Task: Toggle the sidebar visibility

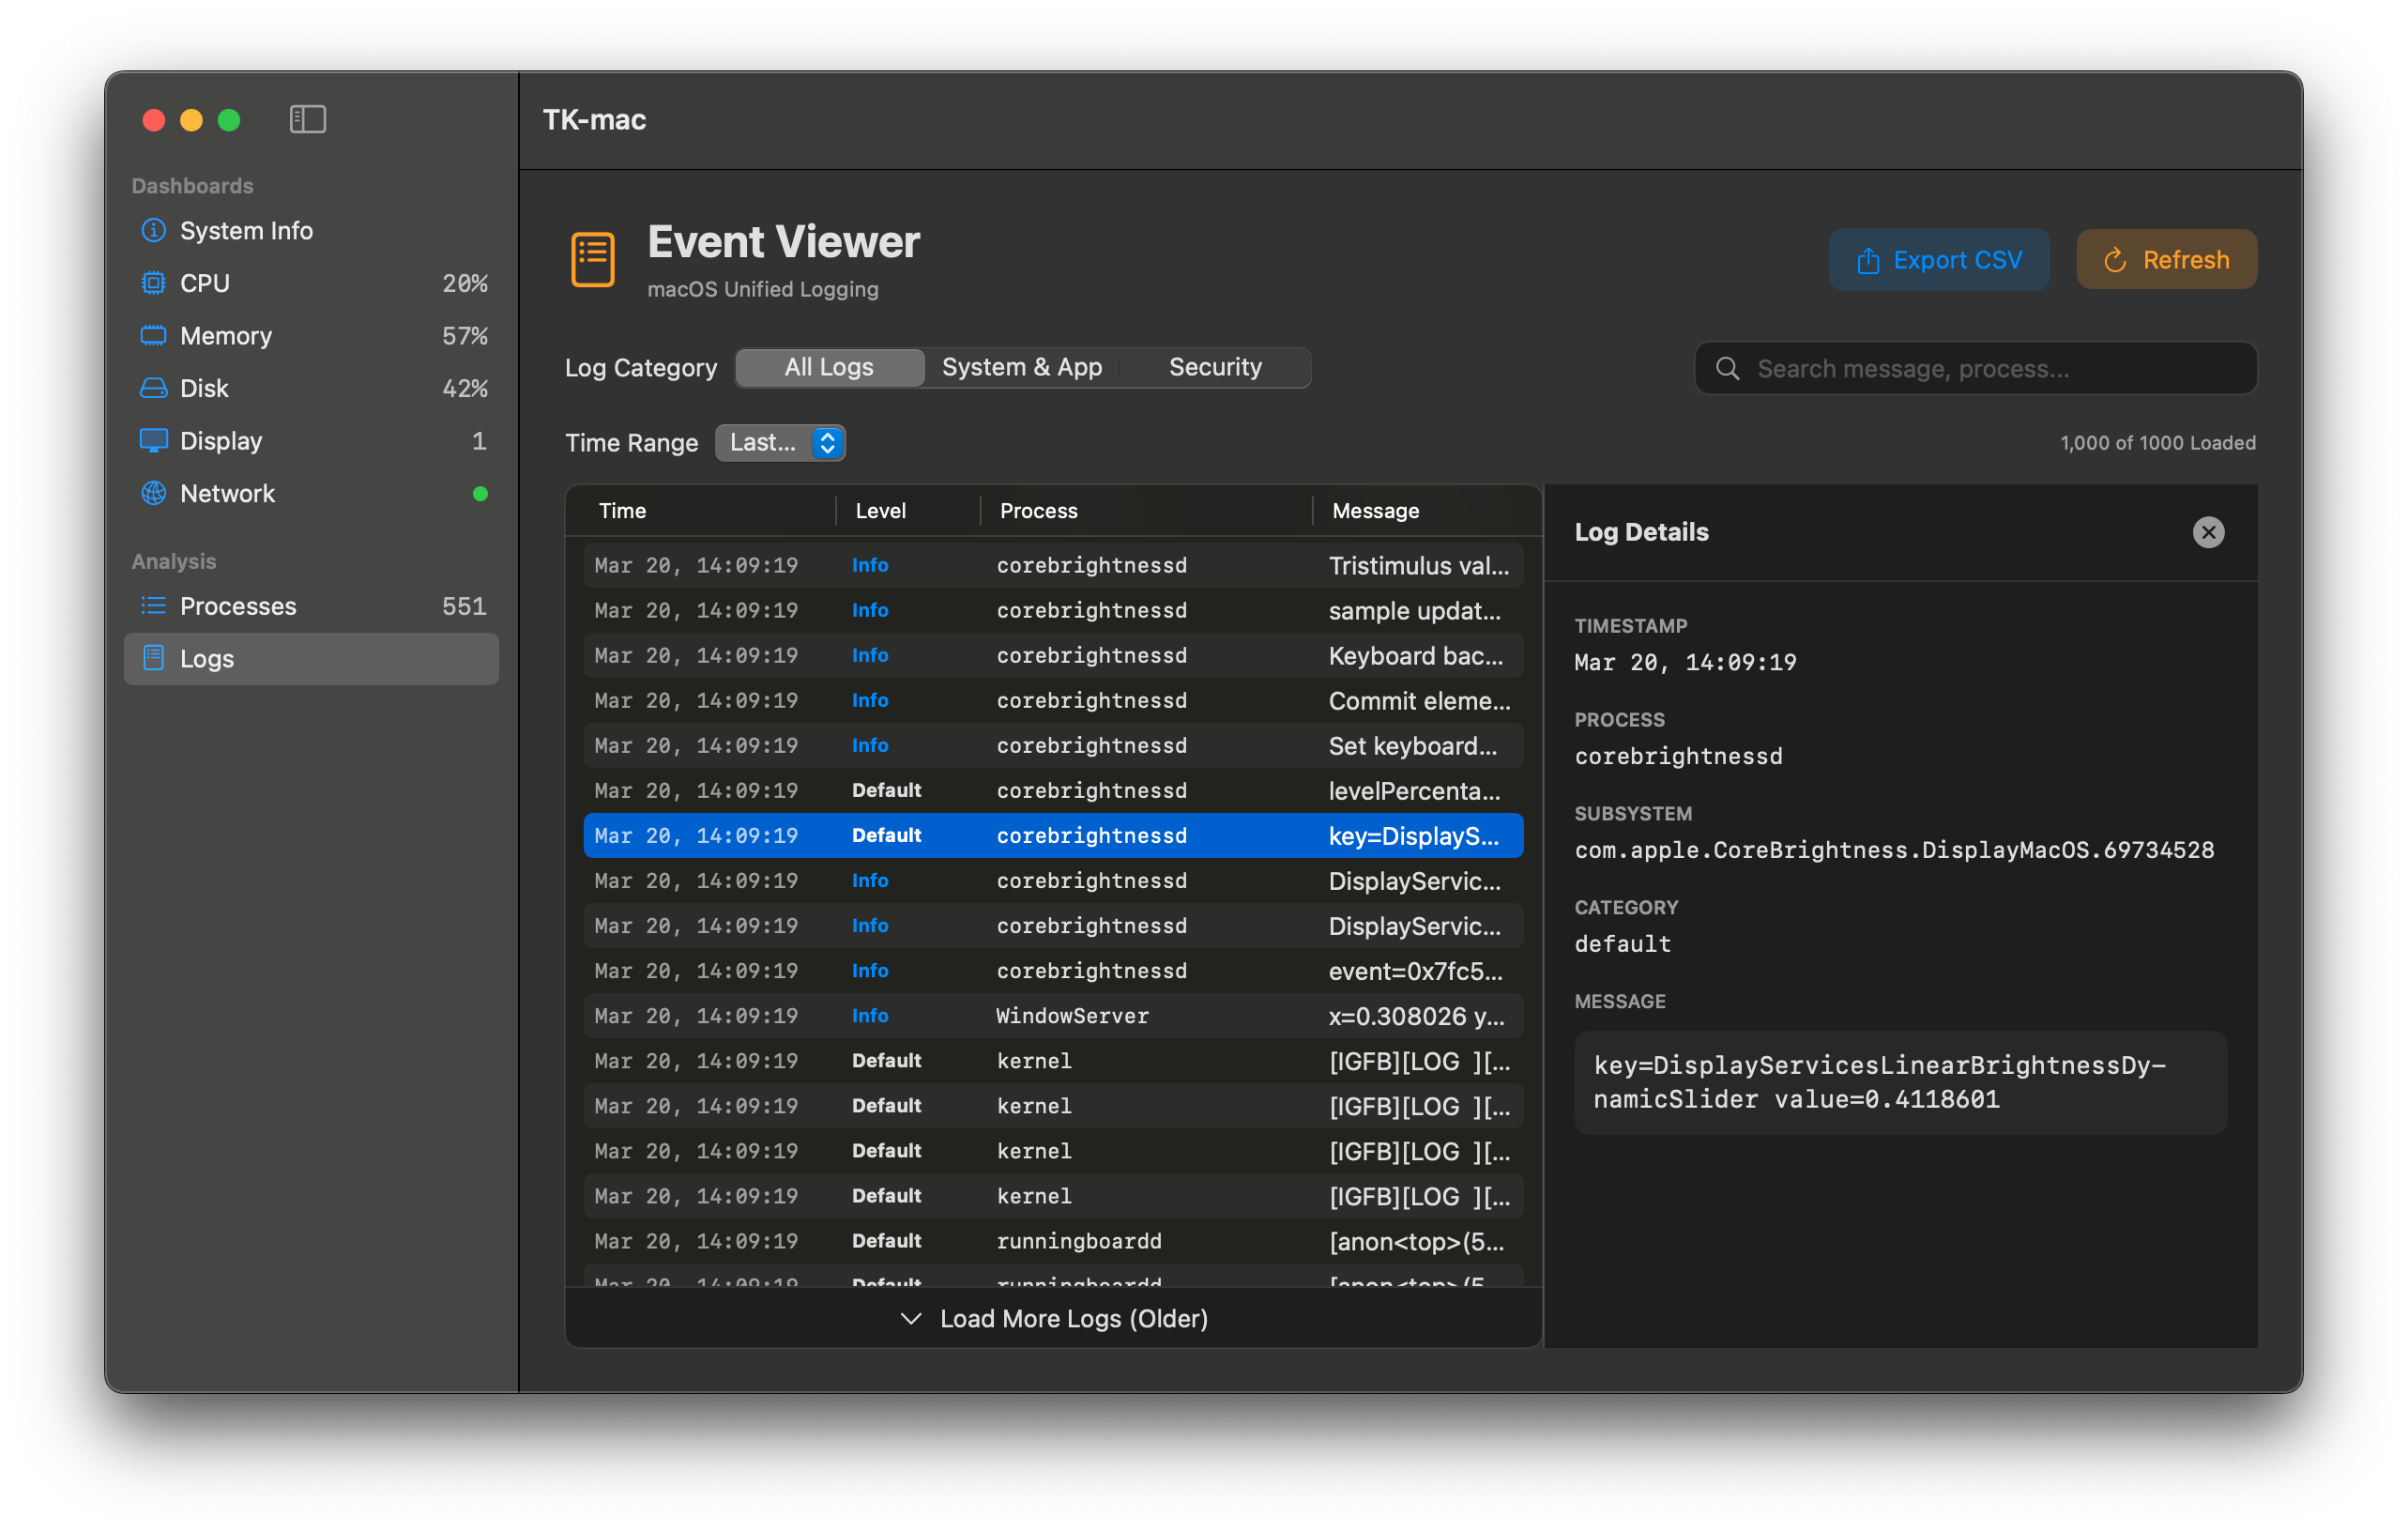Action: pos(307,119)
